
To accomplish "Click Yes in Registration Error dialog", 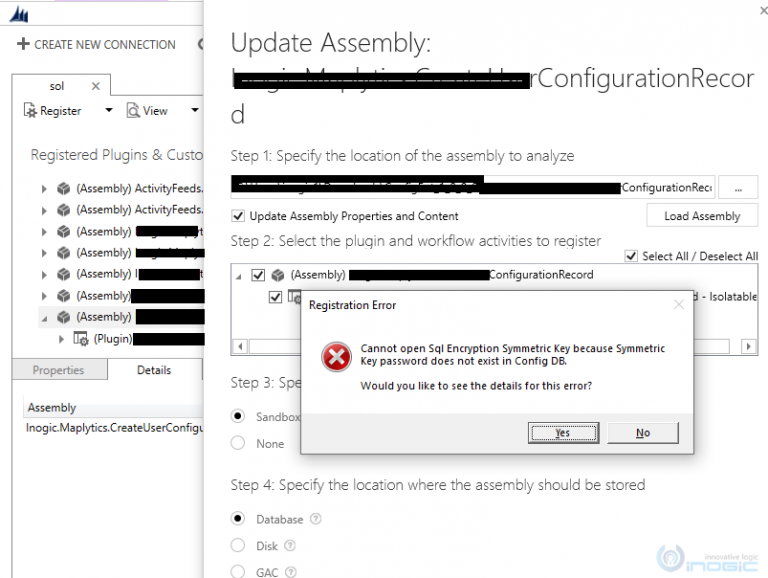I will (x=563, y=433).
